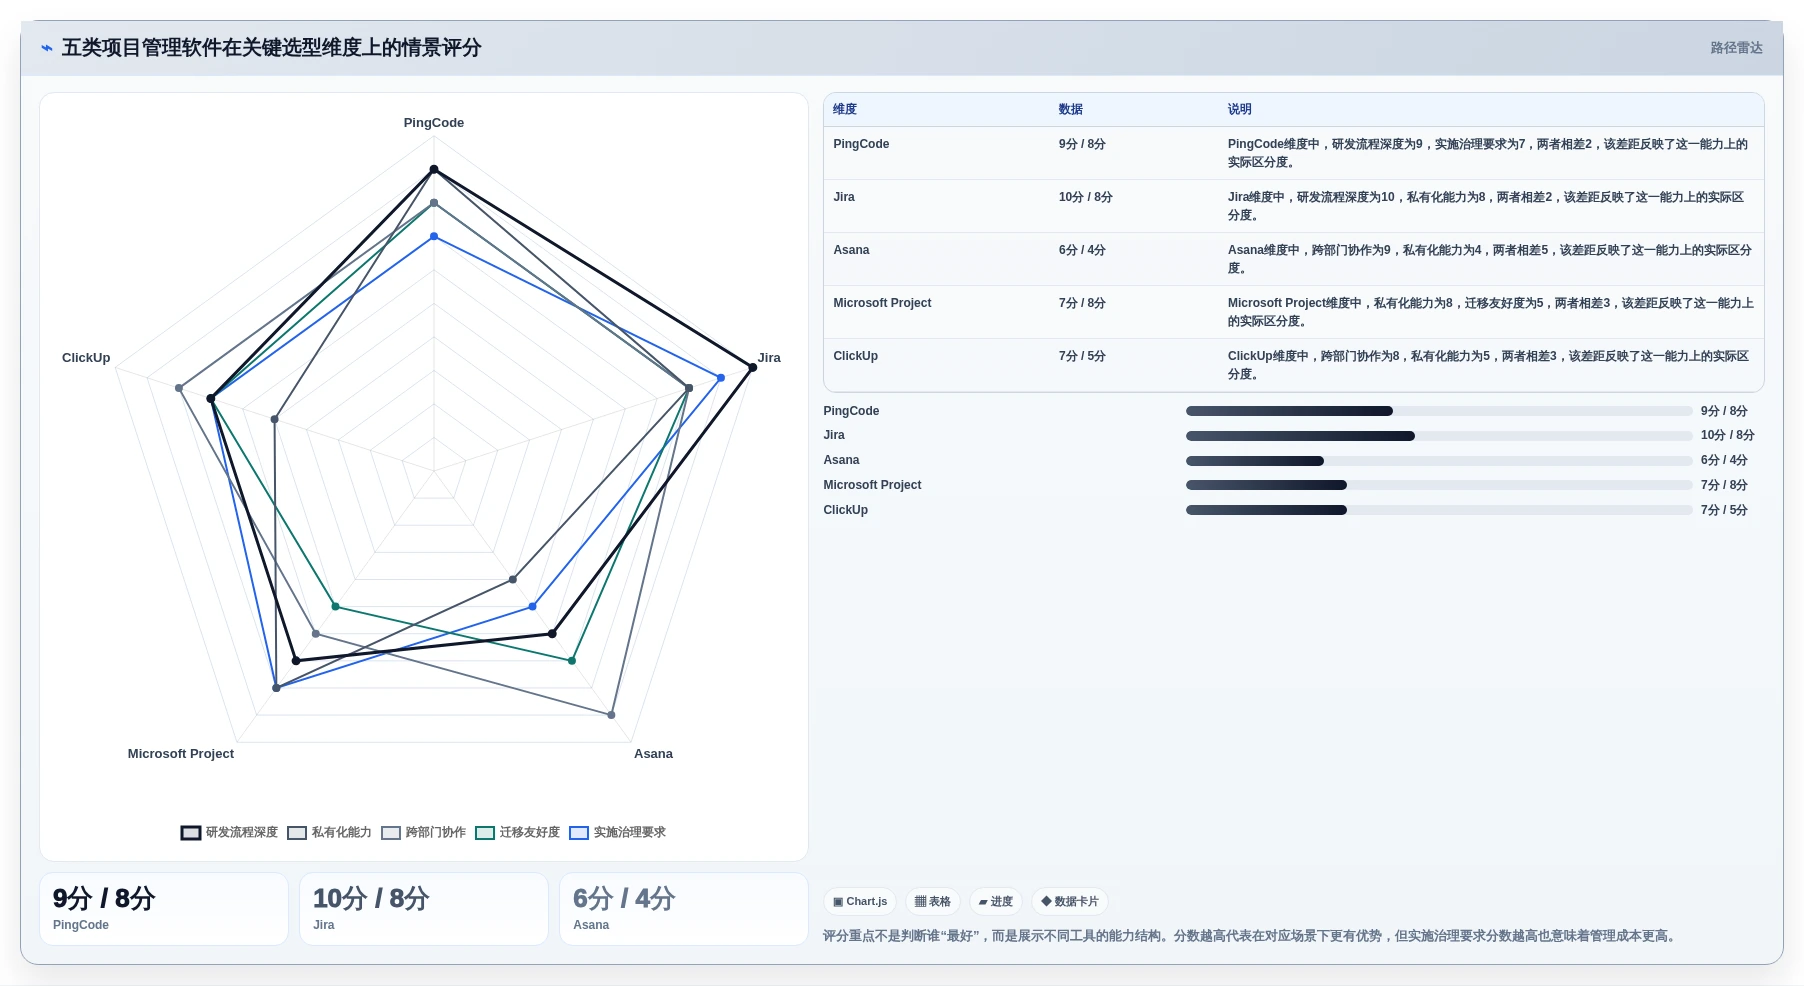This screenshot has width=1804, height=986.
Task: Toggle the 研发流程深度 legend series
Action: [x=229, y=832]
